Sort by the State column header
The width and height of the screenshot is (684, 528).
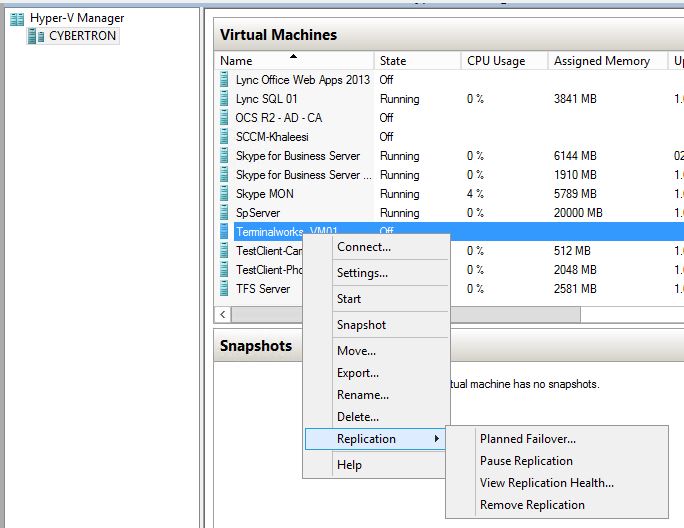coord(417,61)
